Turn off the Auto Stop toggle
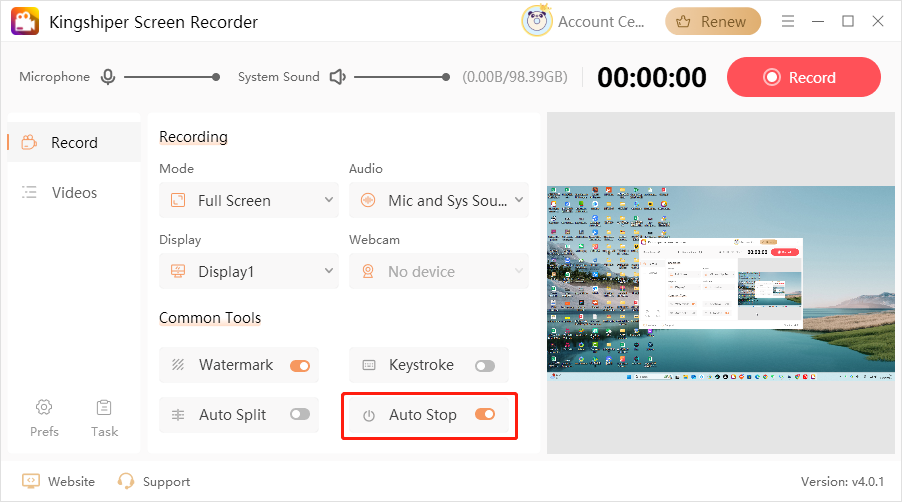This screenshot has height=502, width=902. (485, 414)
